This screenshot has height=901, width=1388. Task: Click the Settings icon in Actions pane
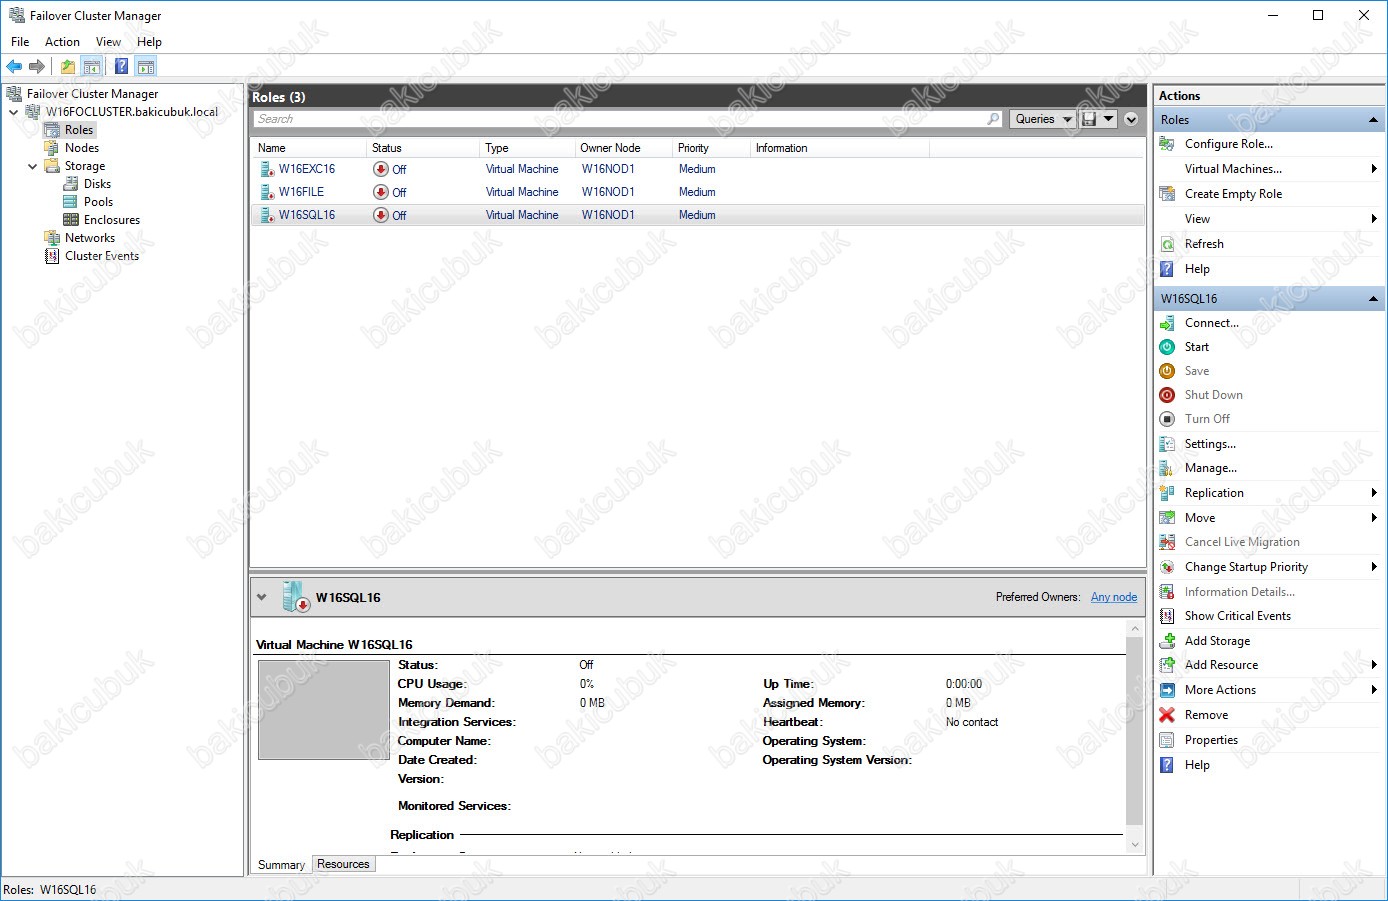tap(1167, 444)
